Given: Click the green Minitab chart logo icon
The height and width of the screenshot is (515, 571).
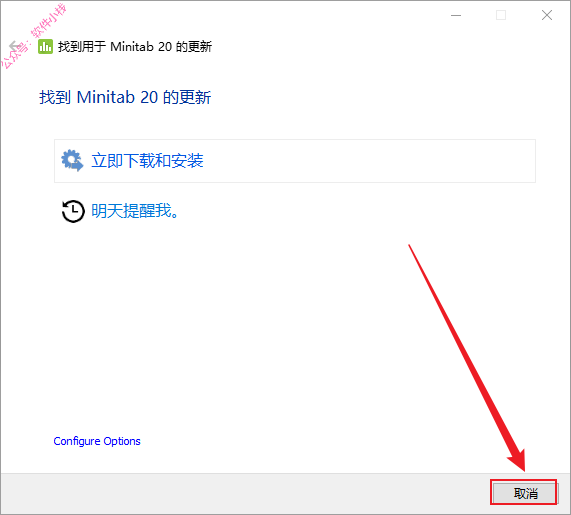Looking at the screenshot, I should coord(46,47).
